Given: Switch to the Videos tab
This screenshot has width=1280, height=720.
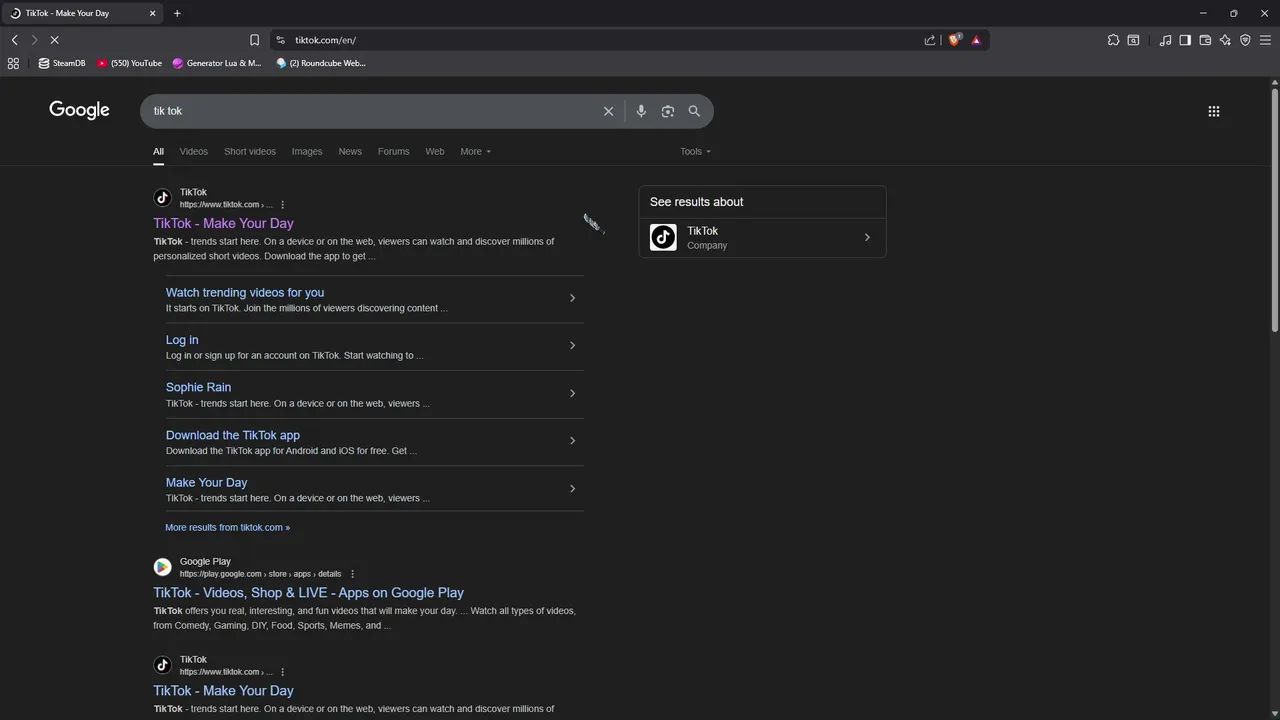Looking at the screenshot, I should tap(194, 152).
